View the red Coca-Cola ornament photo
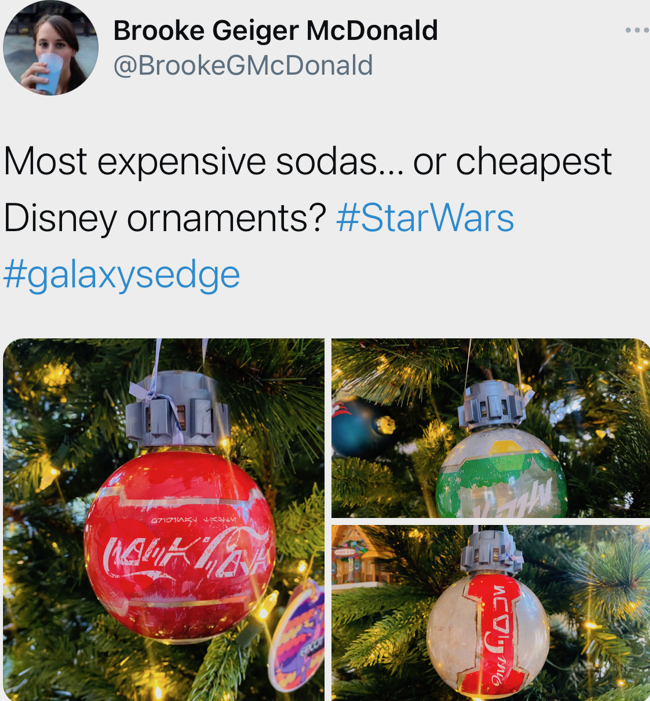 (x=164, y=519)
